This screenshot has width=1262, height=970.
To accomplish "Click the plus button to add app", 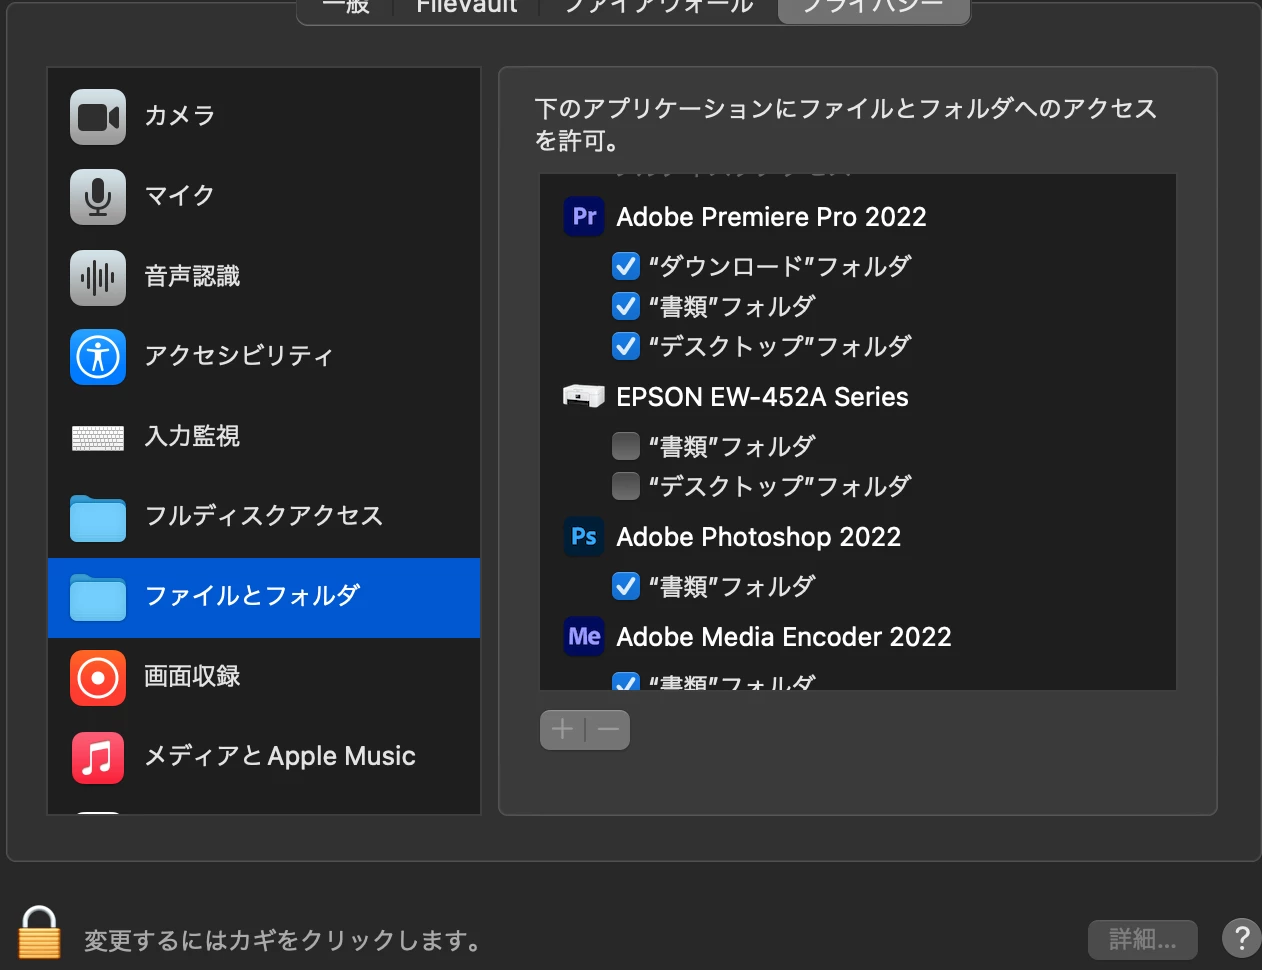I will [562, 730].
